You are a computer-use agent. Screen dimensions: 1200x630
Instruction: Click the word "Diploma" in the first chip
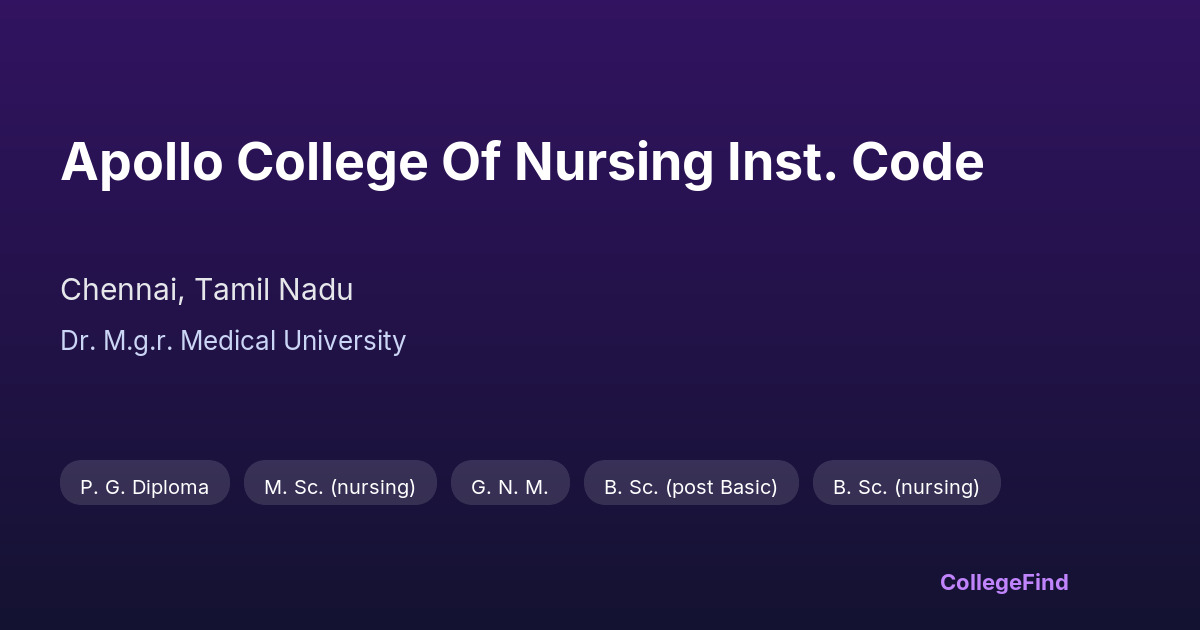click(169, 487)
